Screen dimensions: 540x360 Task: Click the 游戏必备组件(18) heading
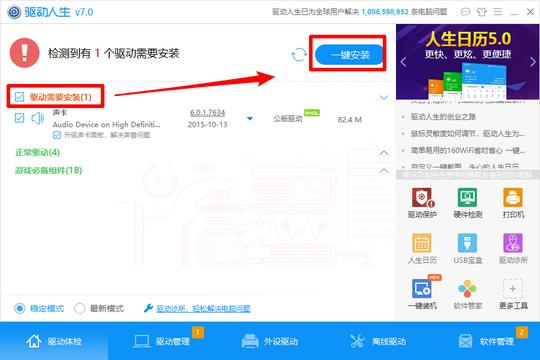(x=49, y=170)
